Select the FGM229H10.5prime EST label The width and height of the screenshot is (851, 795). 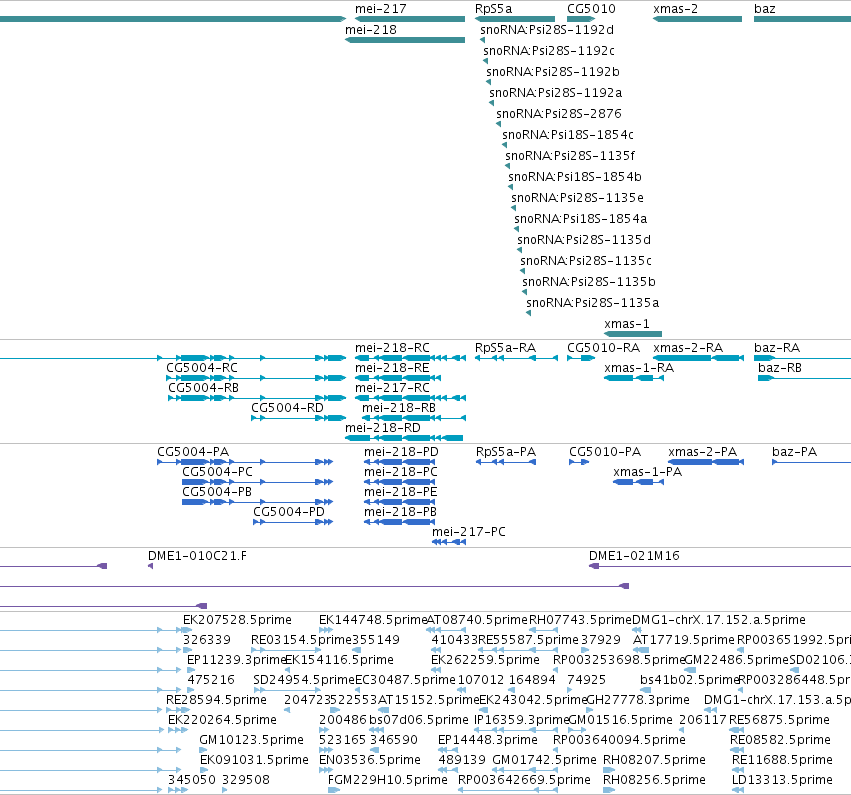click(388, 780)
